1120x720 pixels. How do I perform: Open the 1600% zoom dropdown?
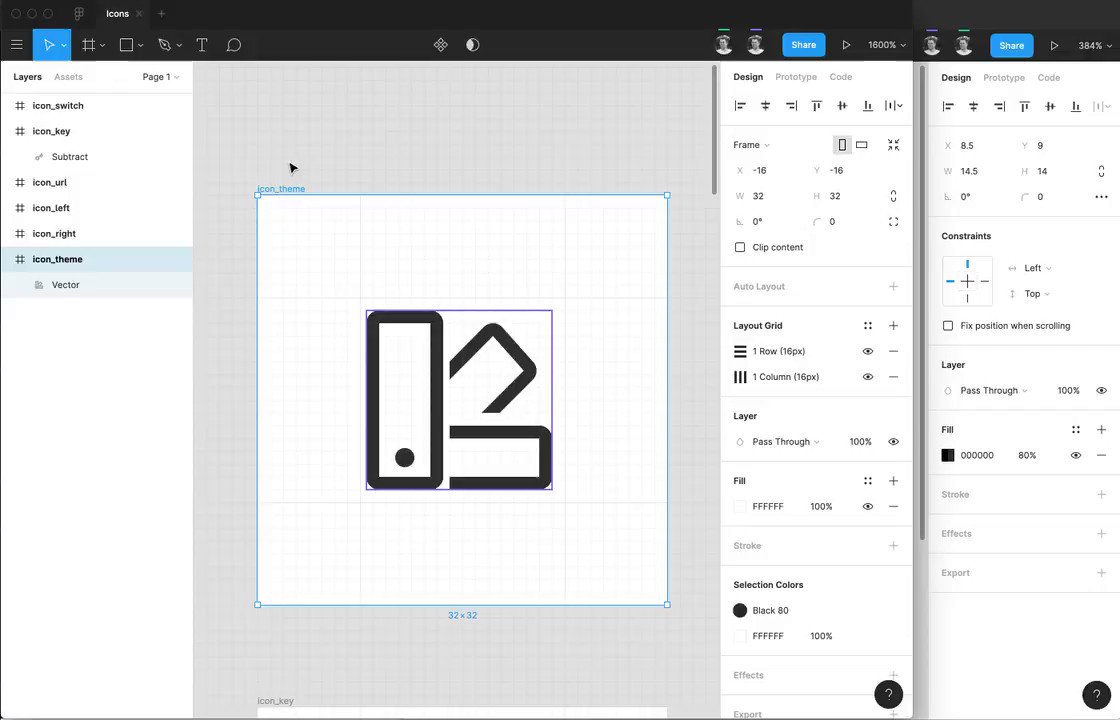887,45
